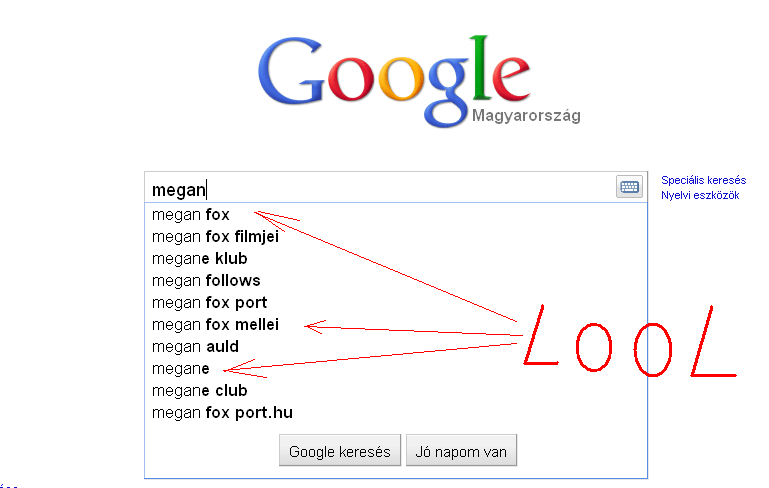This screenshot has width=769, height=488.
Task: Focus the search box containing megan
Action: click(380, 189)
